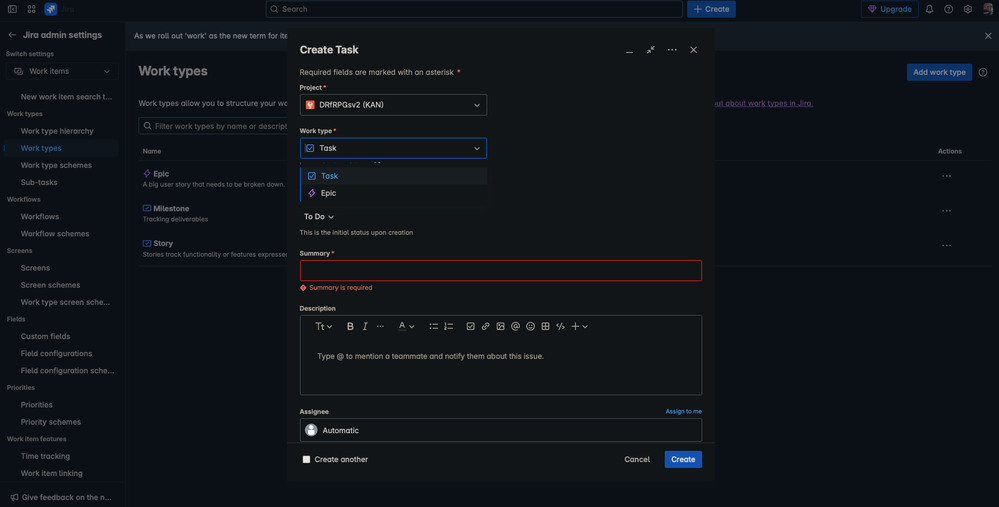Image resolution: width=999 pixels, height=507 pixels.
Task: Dismiss the announcement banner
Action: 988,36
